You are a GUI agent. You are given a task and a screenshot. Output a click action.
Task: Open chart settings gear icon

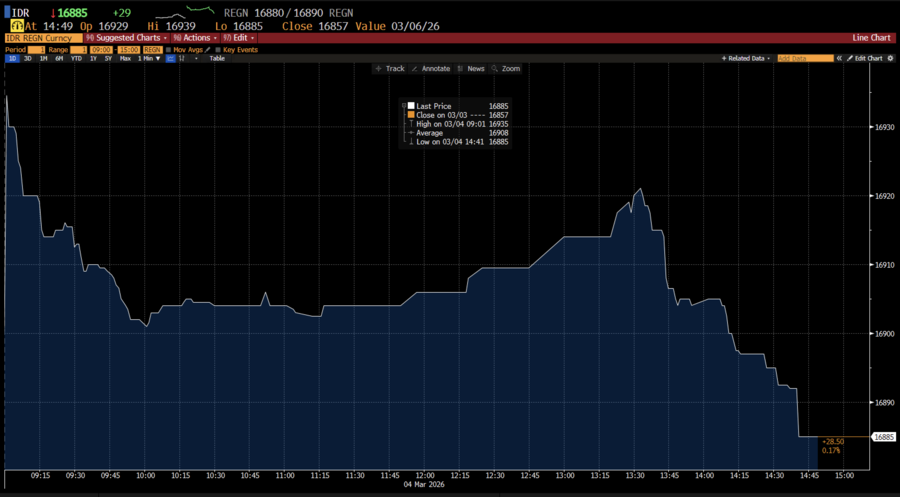pyautogui.click(x=891, y=58)
